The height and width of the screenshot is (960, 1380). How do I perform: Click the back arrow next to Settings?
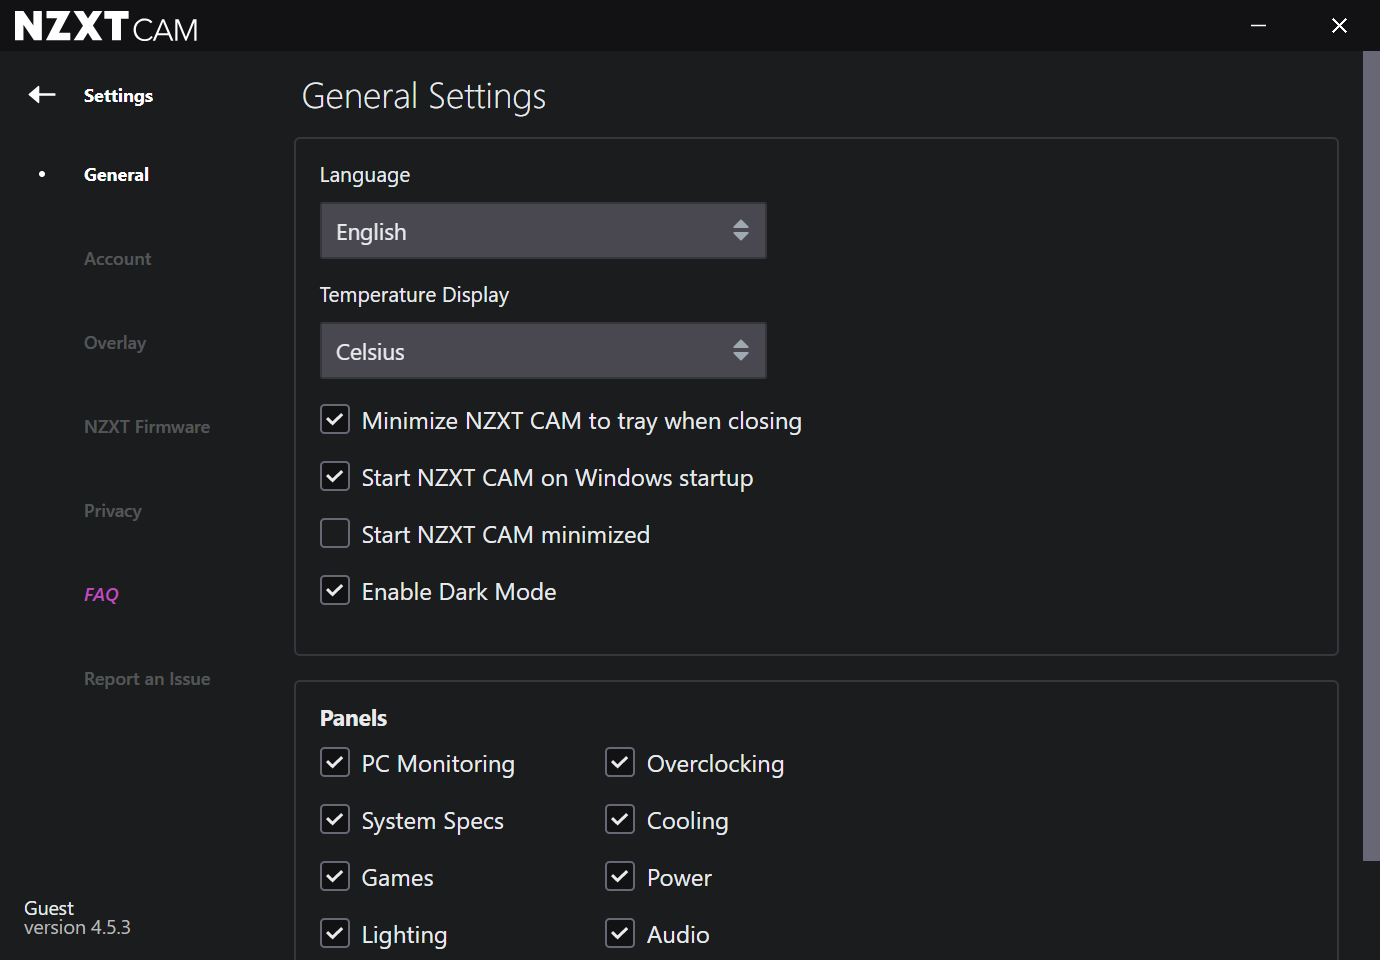42,95
